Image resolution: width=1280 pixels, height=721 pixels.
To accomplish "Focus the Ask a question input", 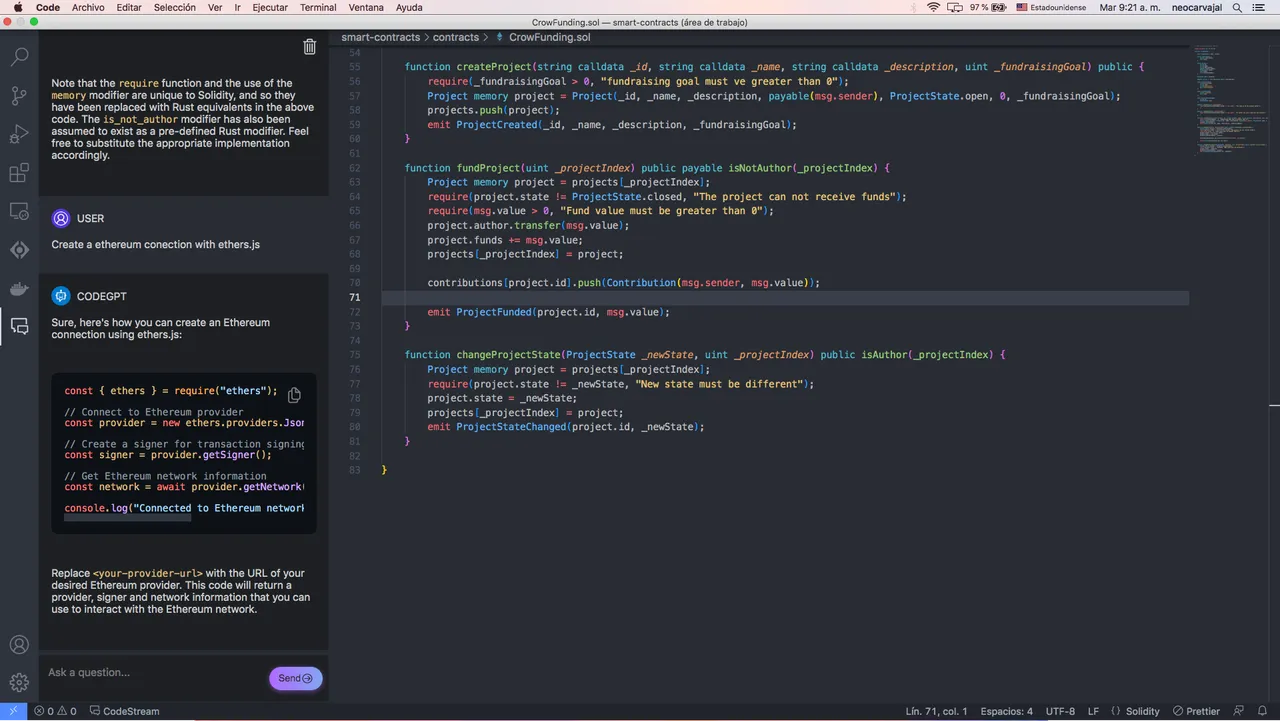I will click(x=155, y=673).
